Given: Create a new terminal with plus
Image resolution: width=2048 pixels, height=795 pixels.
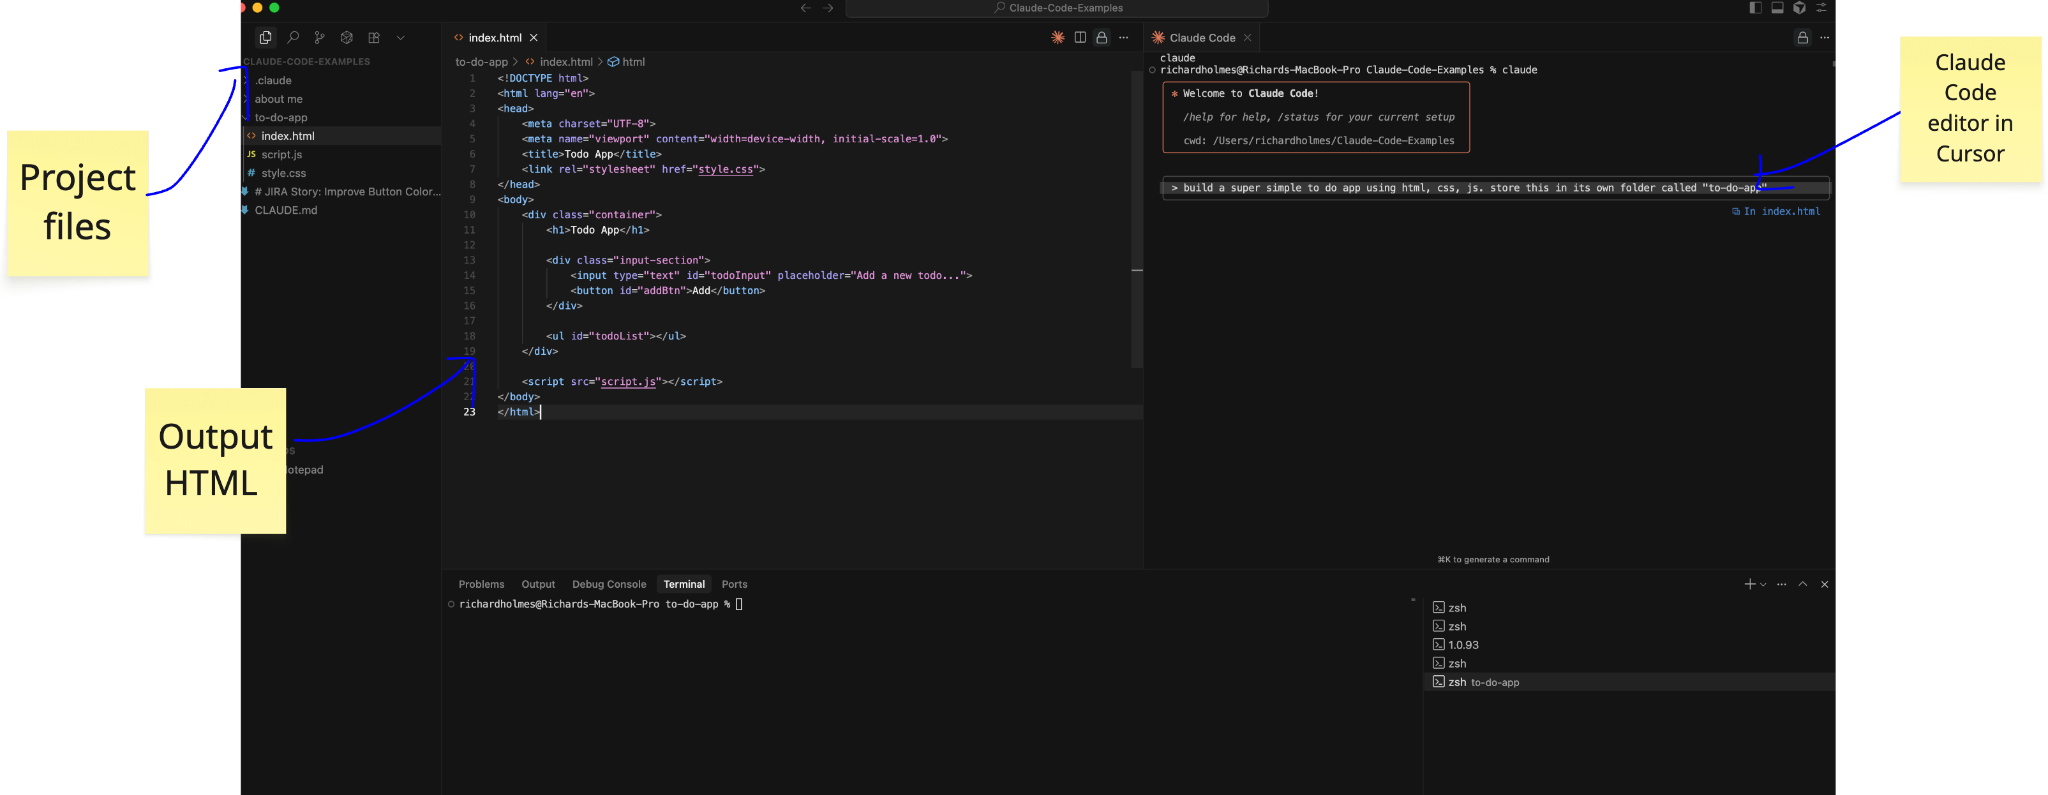Looking at the screenshot, I should point(1750,584).
